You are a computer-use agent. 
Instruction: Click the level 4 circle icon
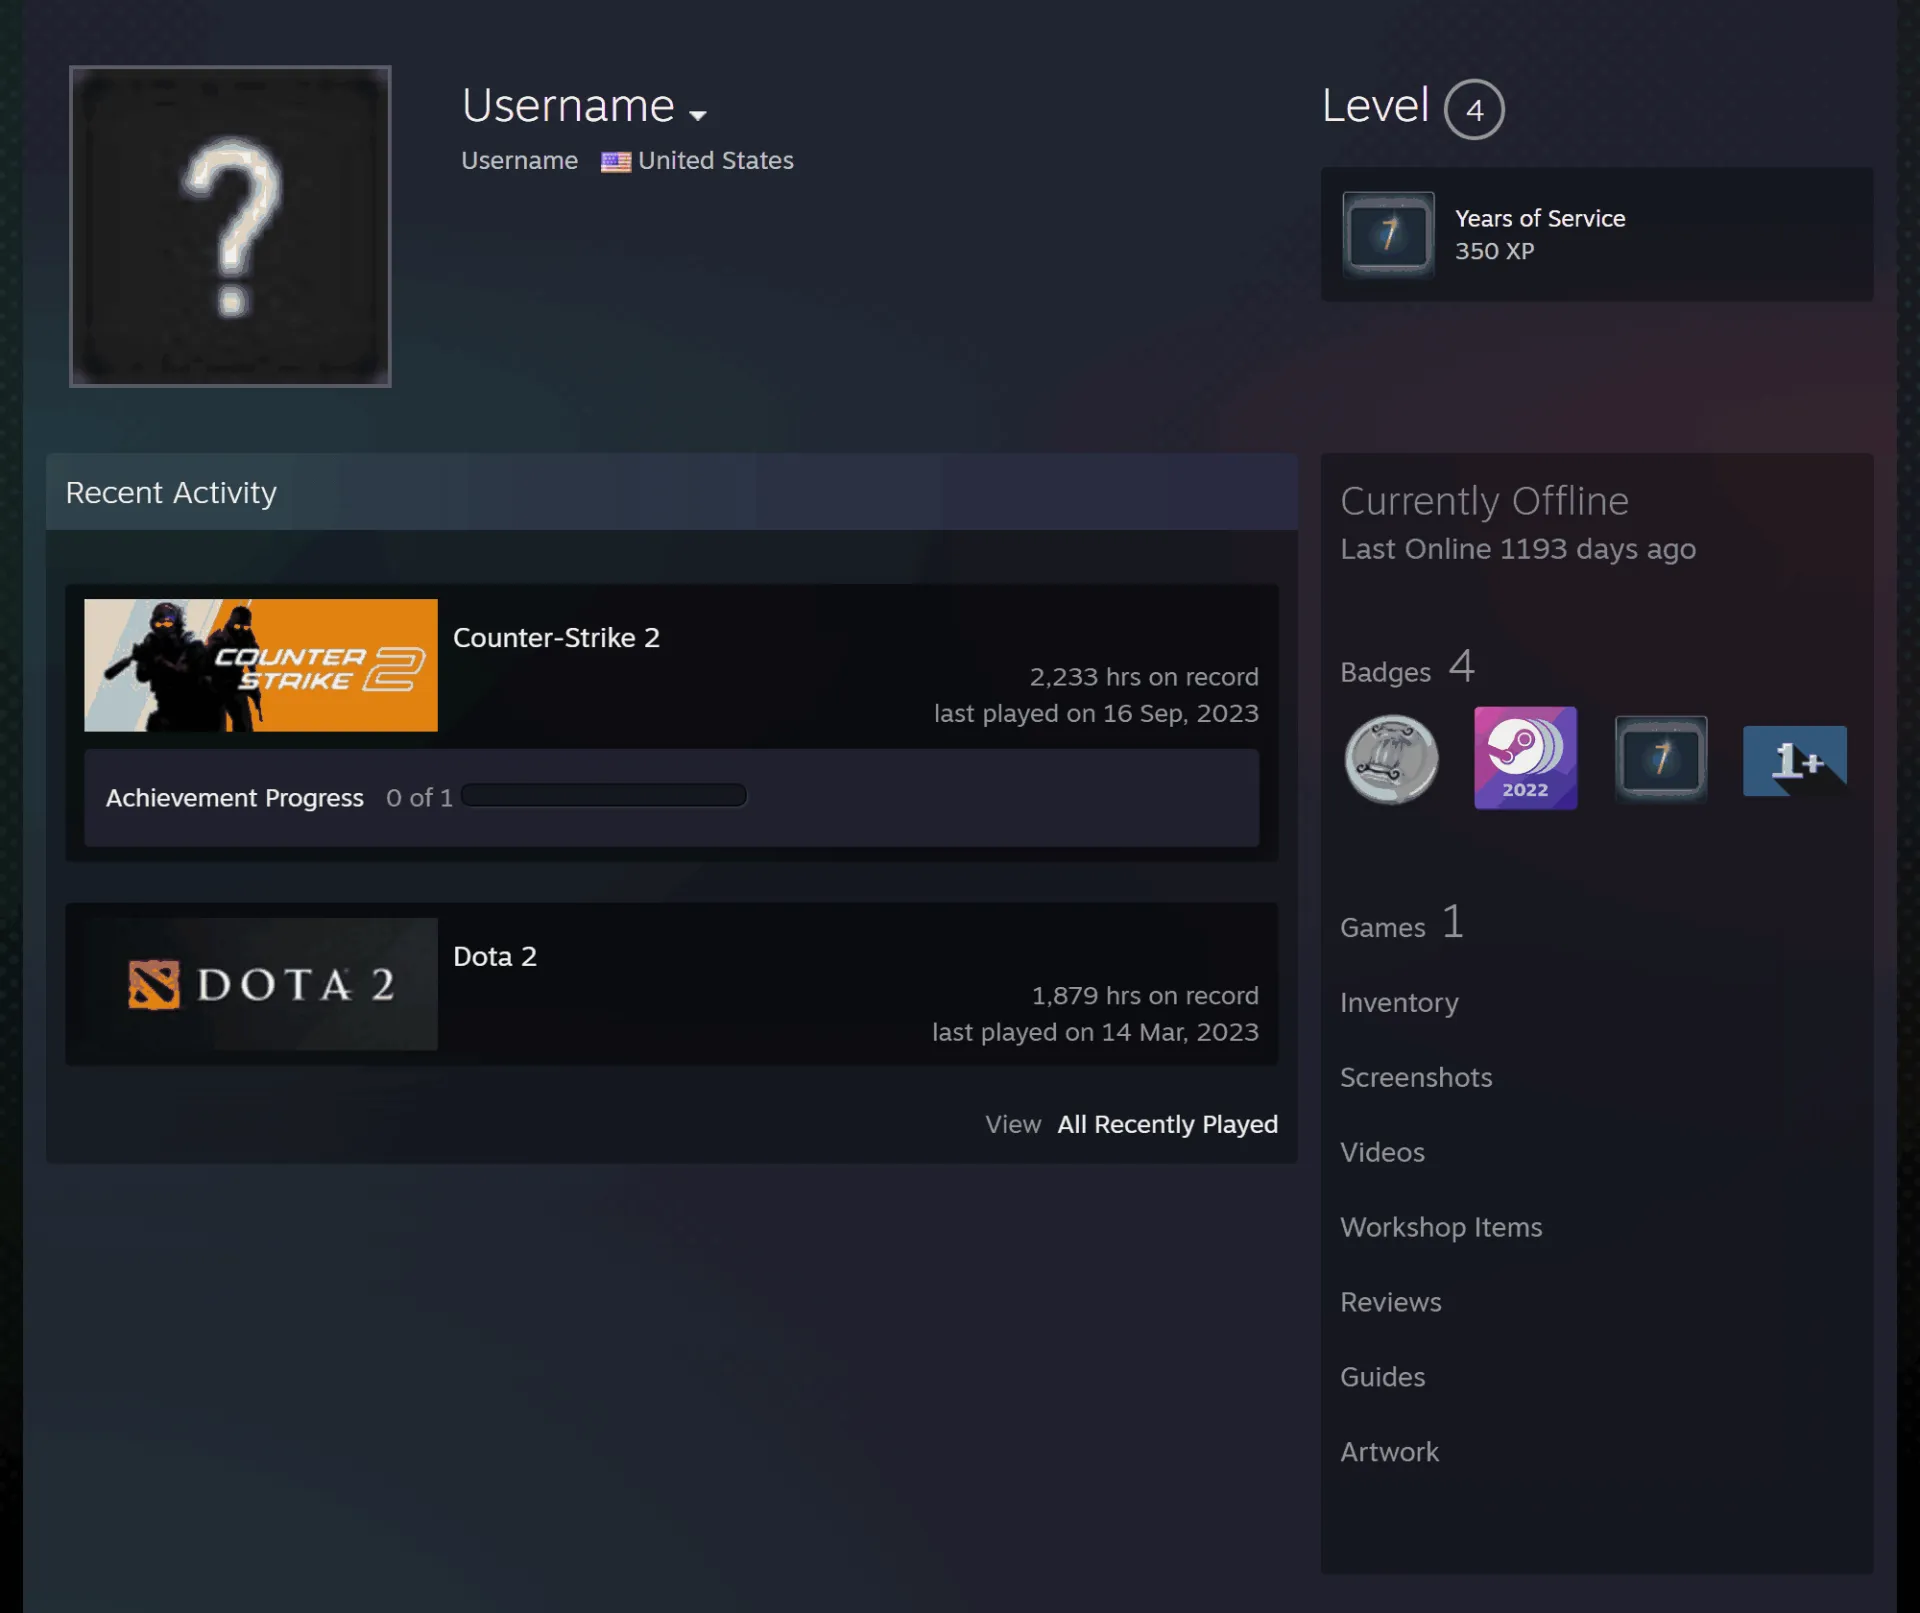pos(1474,109)
